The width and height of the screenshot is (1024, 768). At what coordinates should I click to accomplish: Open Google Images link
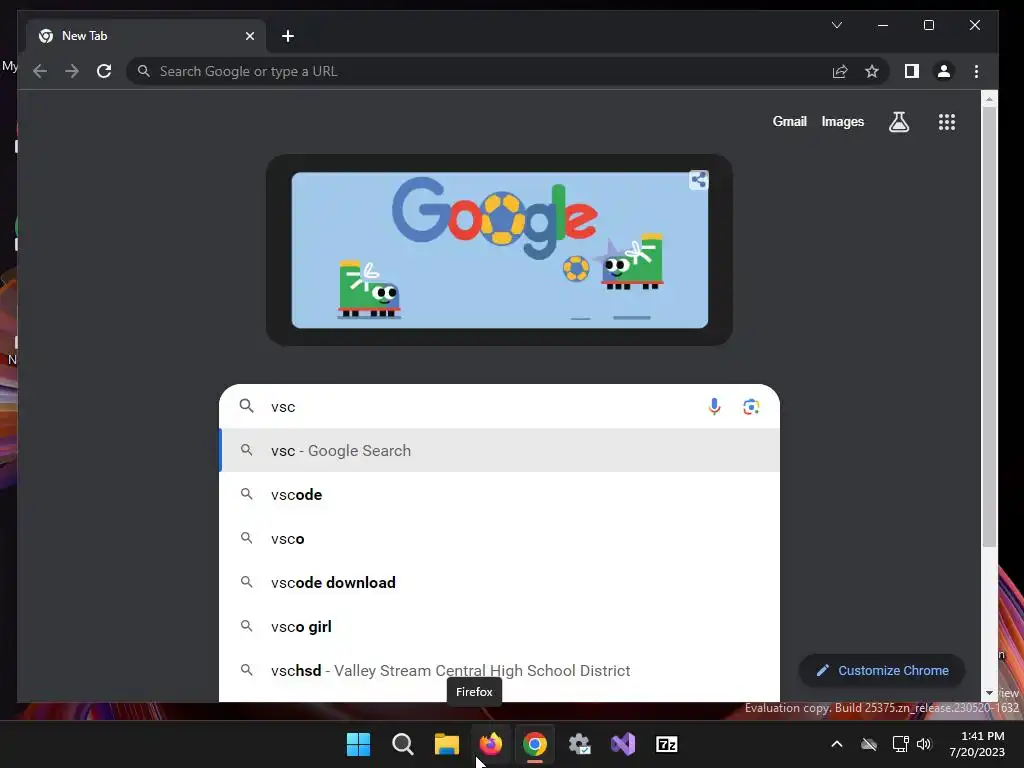click(x=842, y=121)
